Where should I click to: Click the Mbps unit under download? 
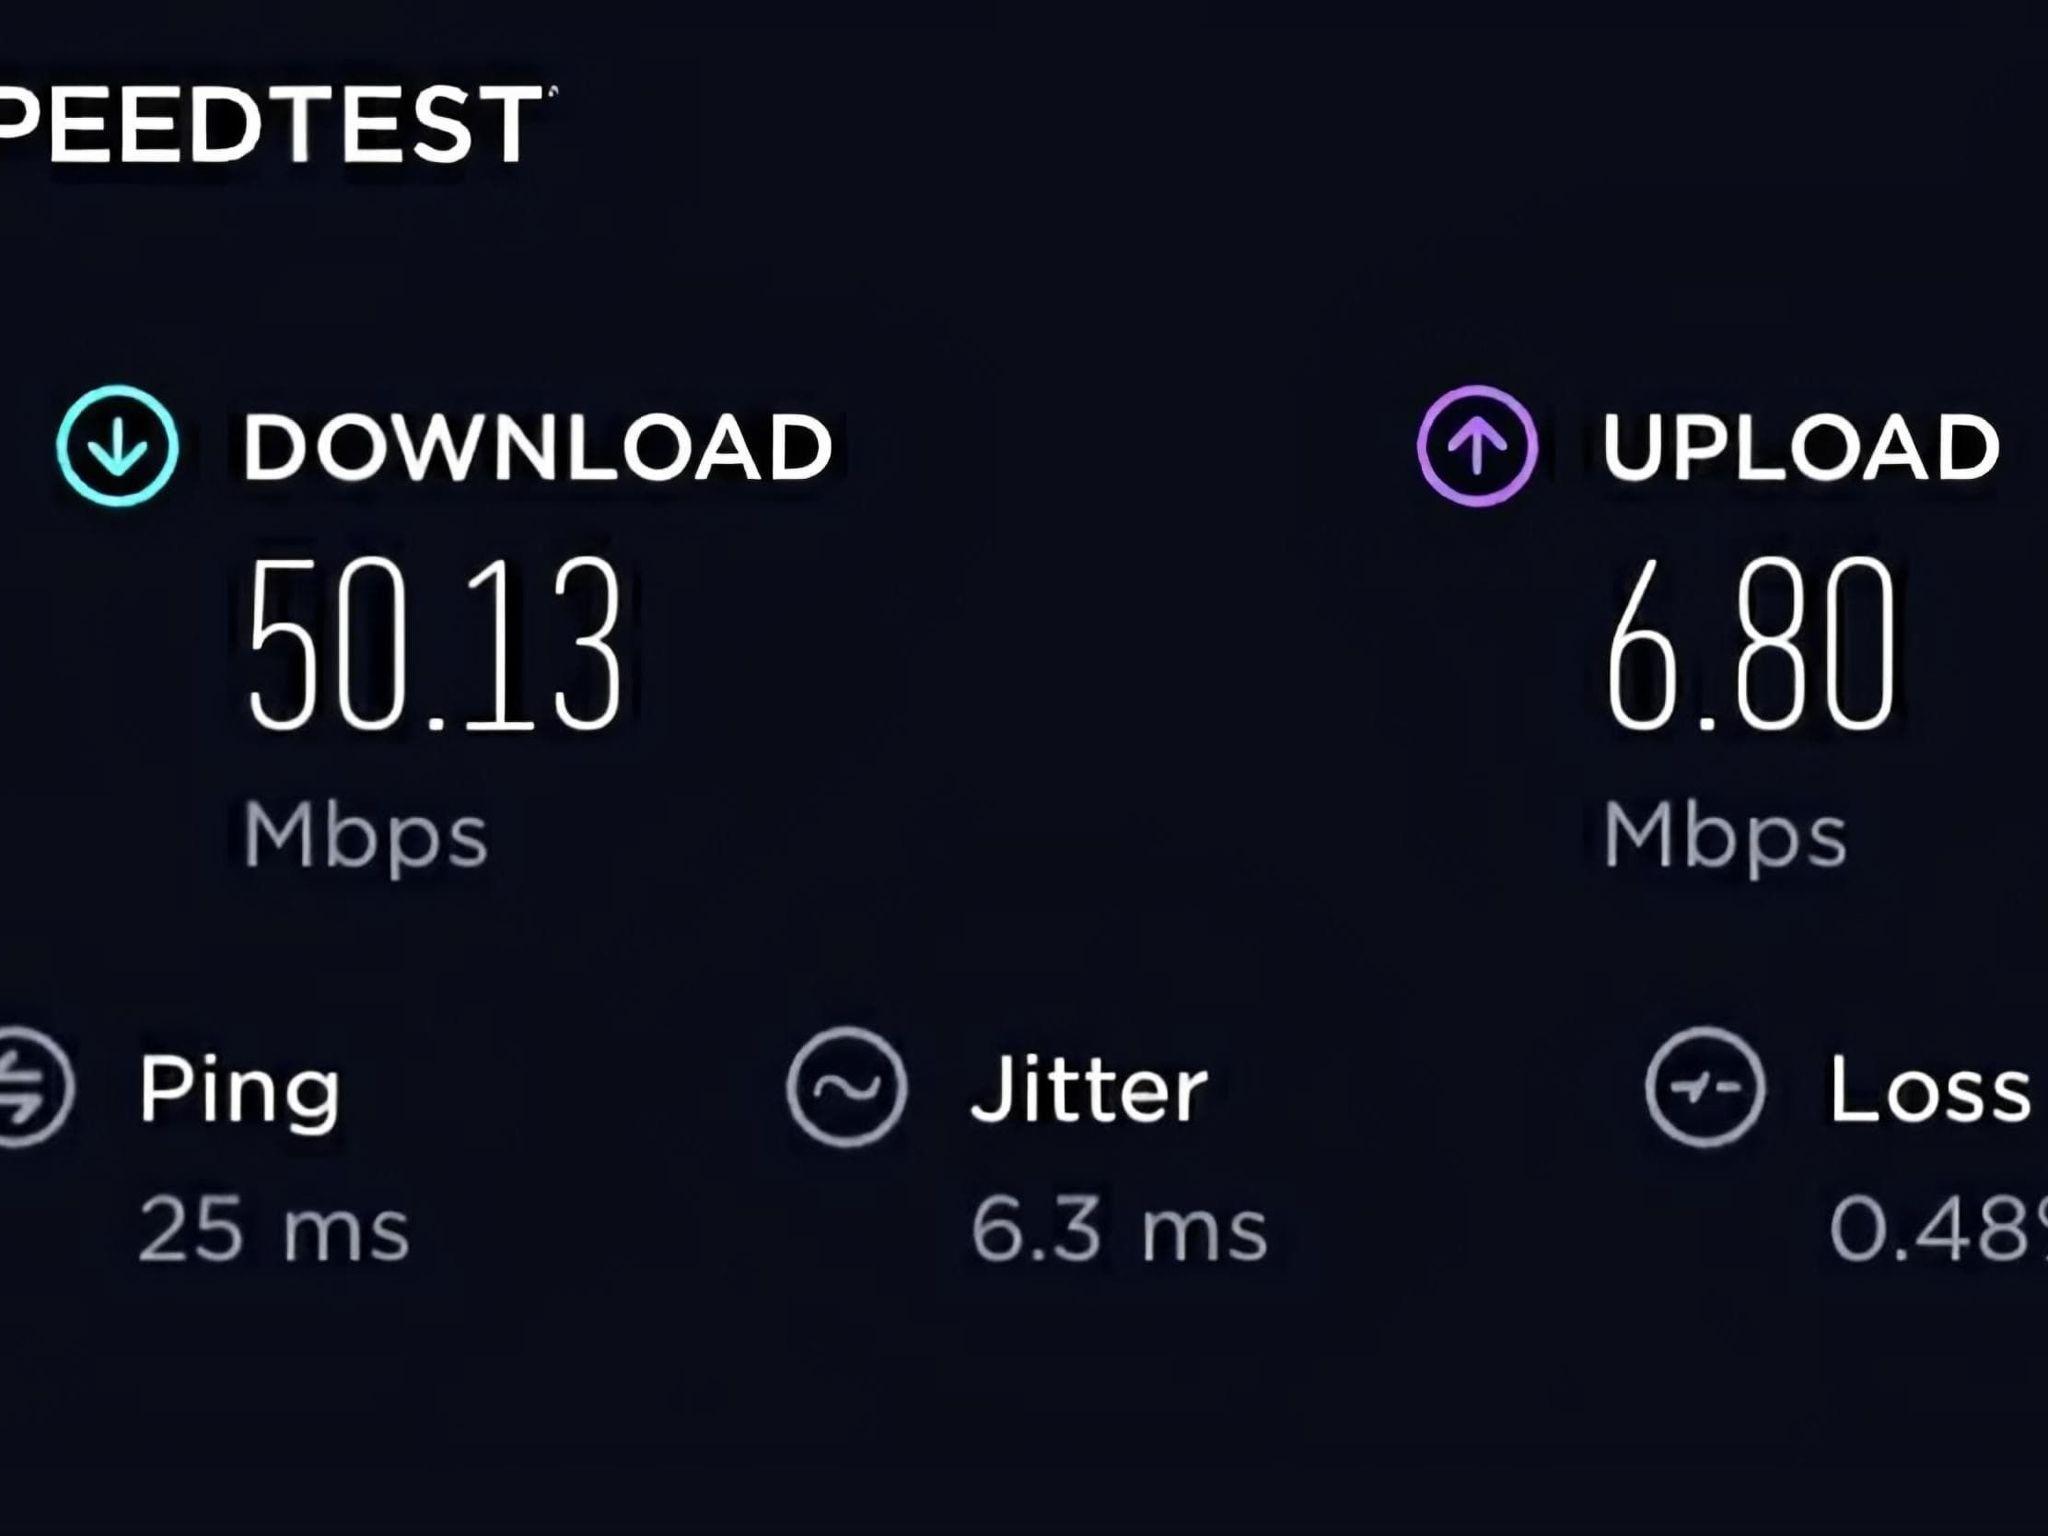click(365, 838)
